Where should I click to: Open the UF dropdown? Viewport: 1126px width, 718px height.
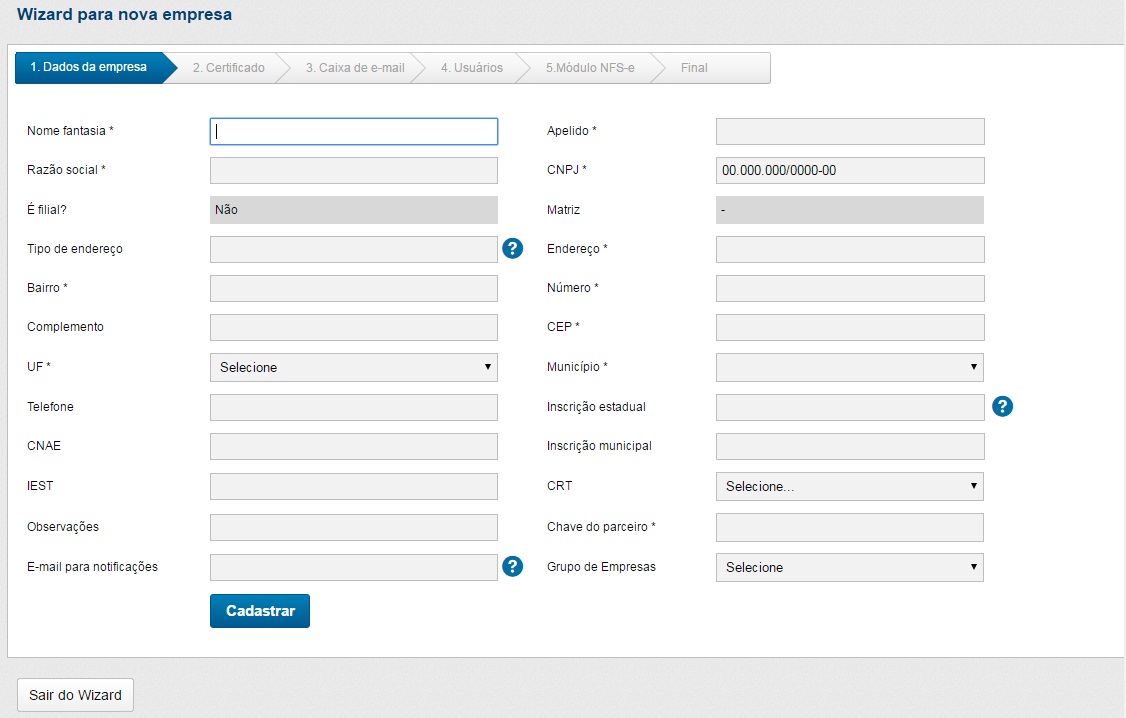pyautogui.click(x=353, y=367)
